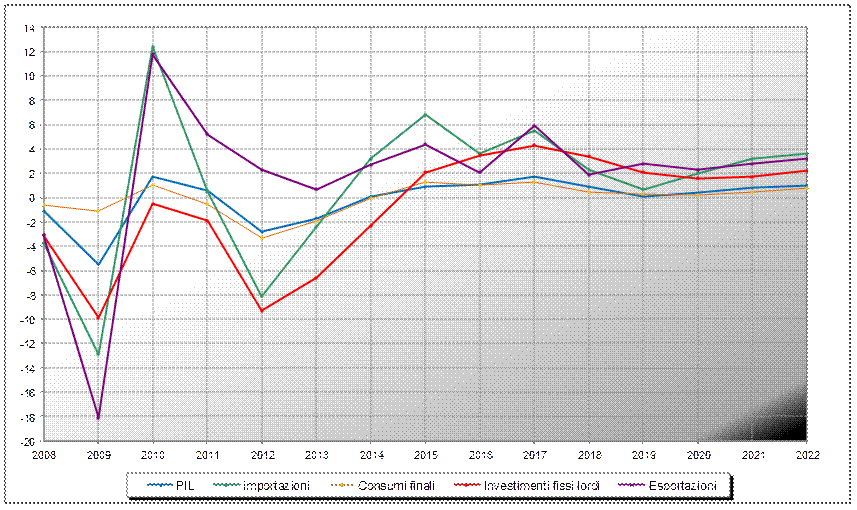This screenshot has width=857, height=510.
Task: Click the 2014 year label
Action: click(371, 455)
